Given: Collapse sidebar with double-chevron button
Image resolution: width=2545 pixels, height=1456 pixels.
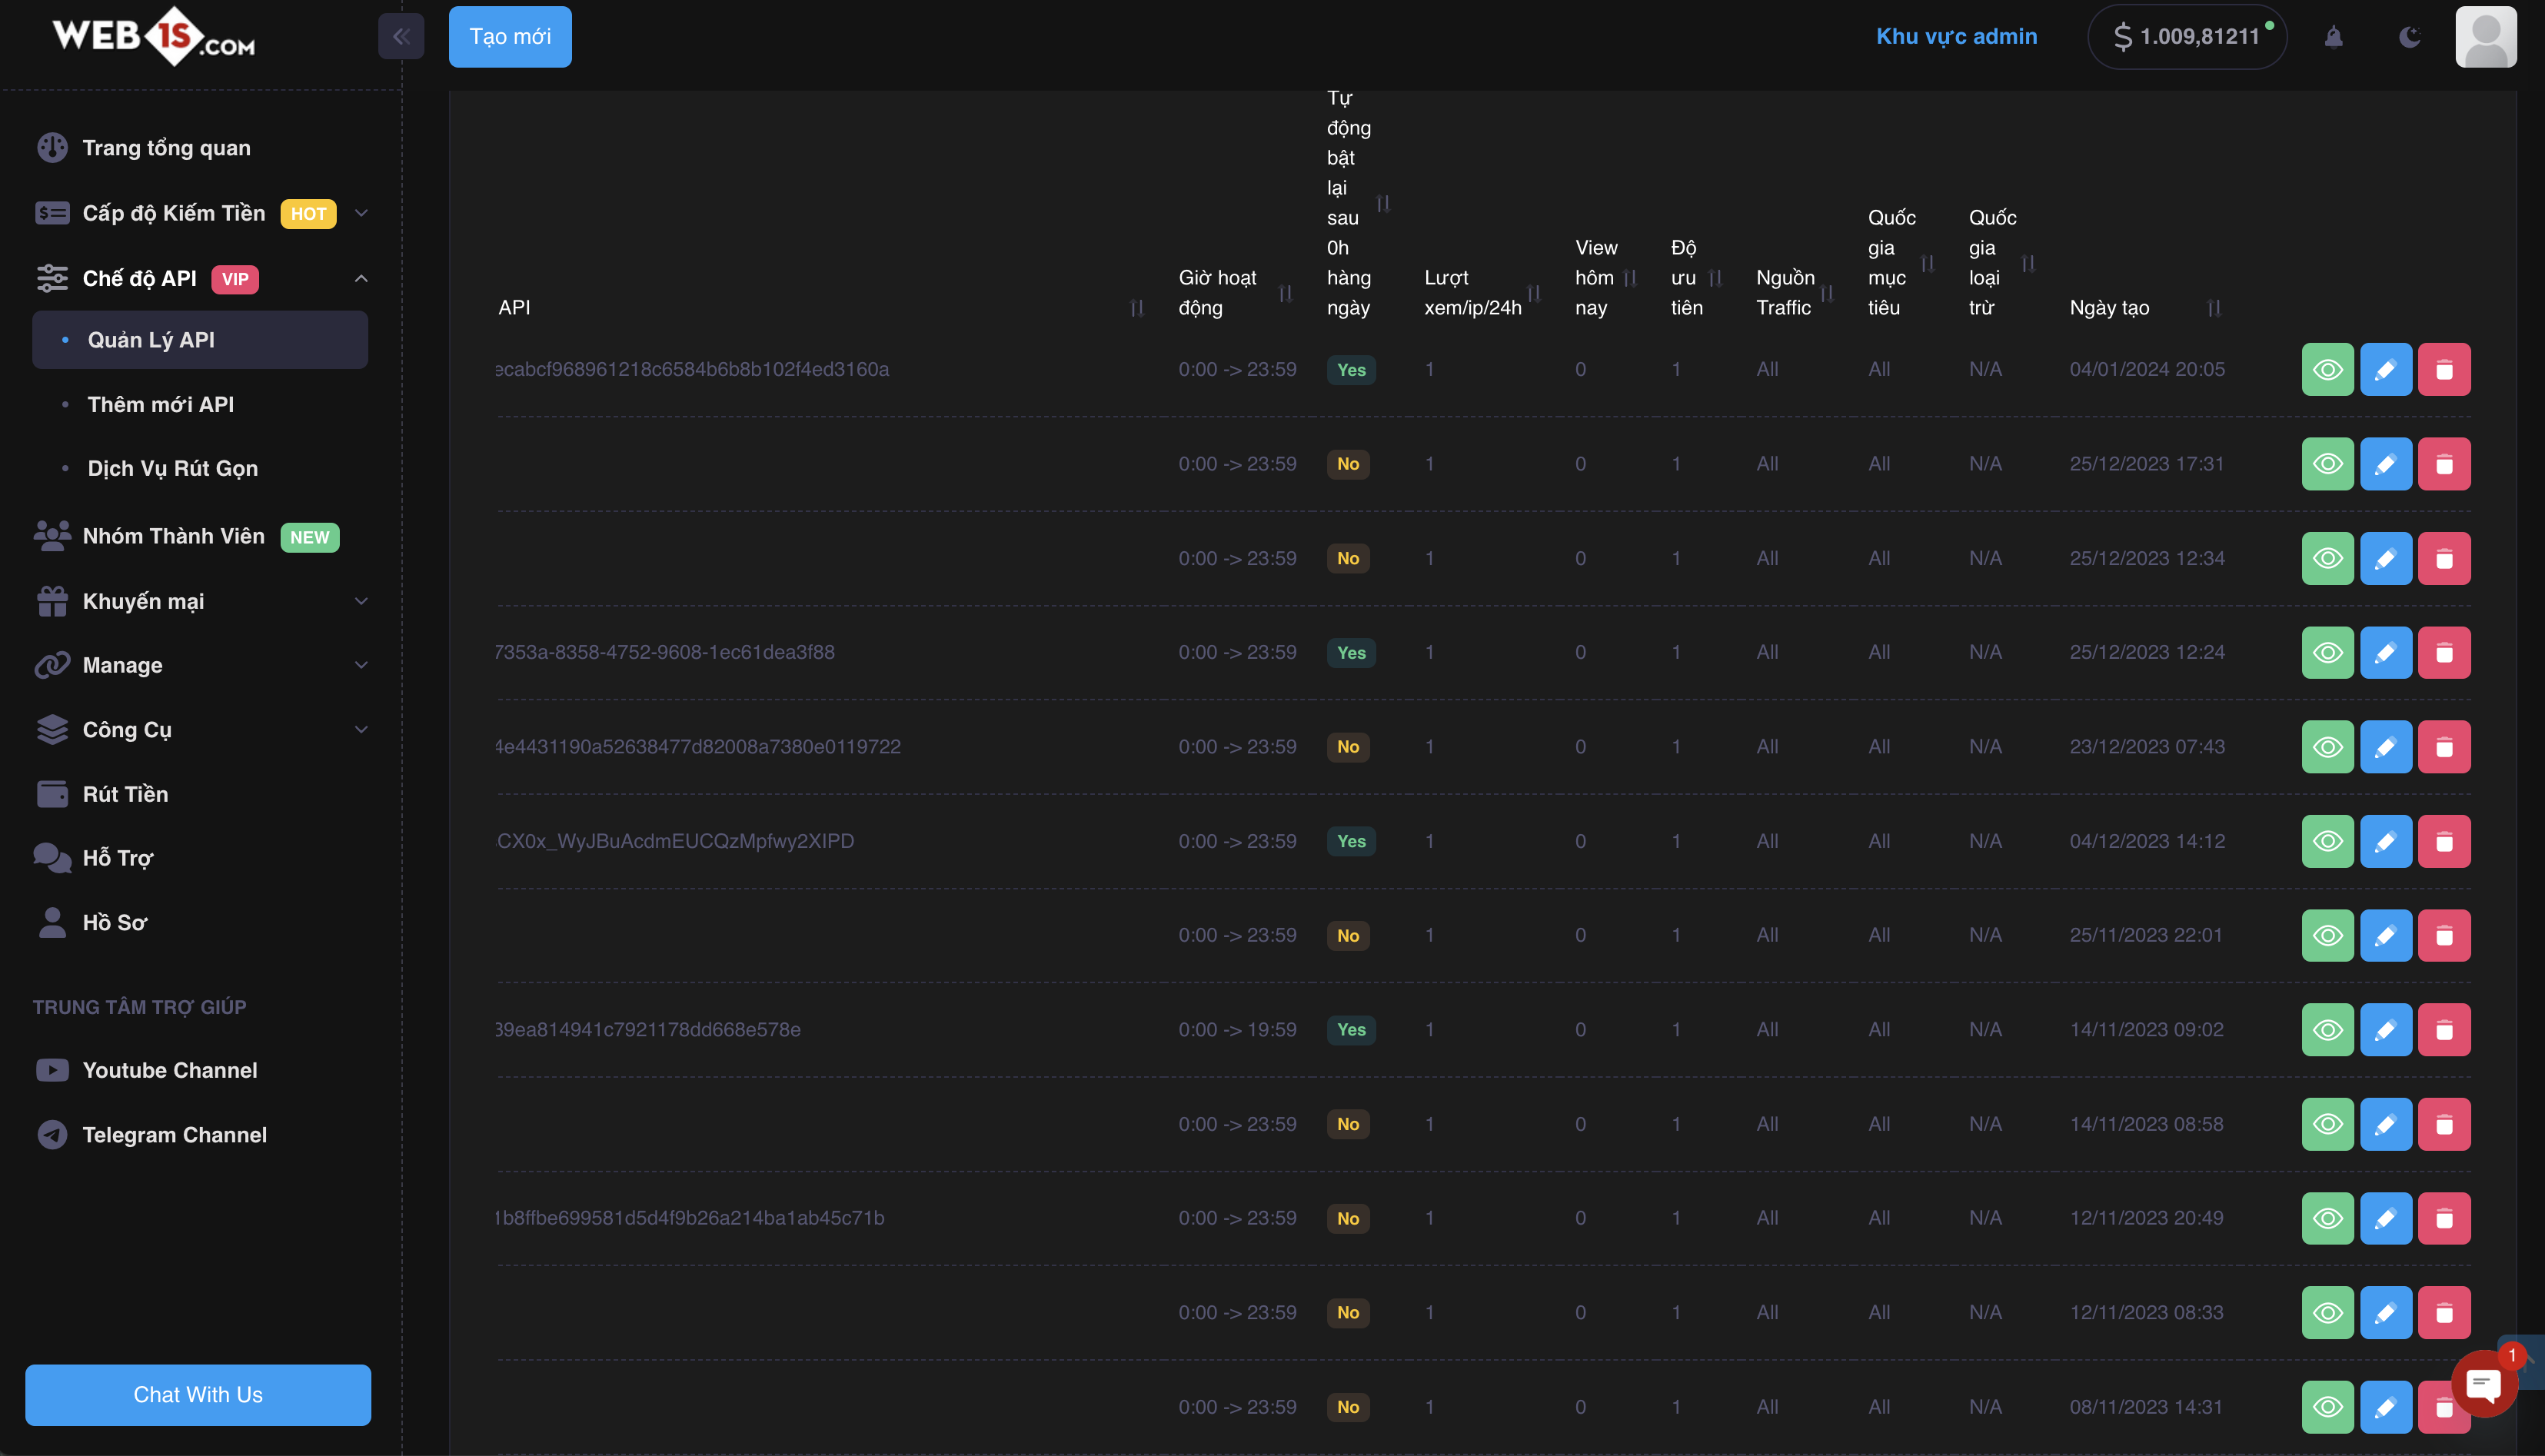Looking at the screenshot, I should click(401, 37).
